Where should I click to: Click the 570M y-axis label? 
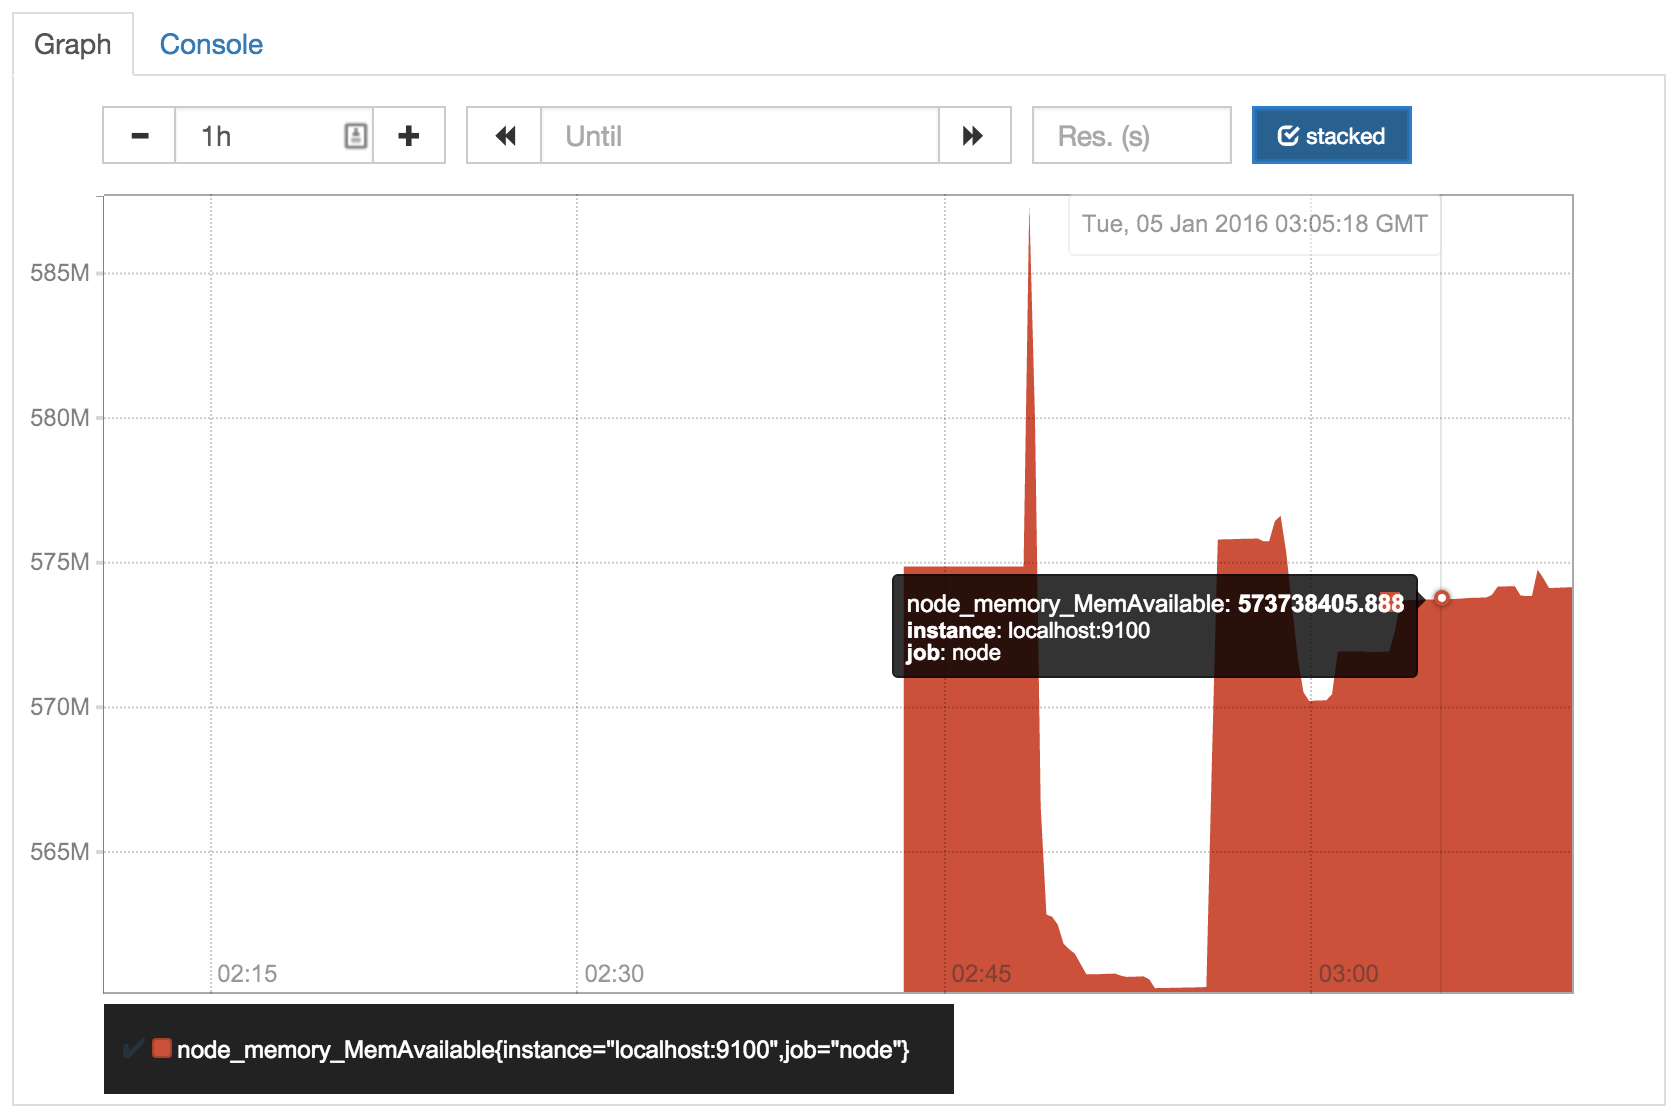(60, 707)
